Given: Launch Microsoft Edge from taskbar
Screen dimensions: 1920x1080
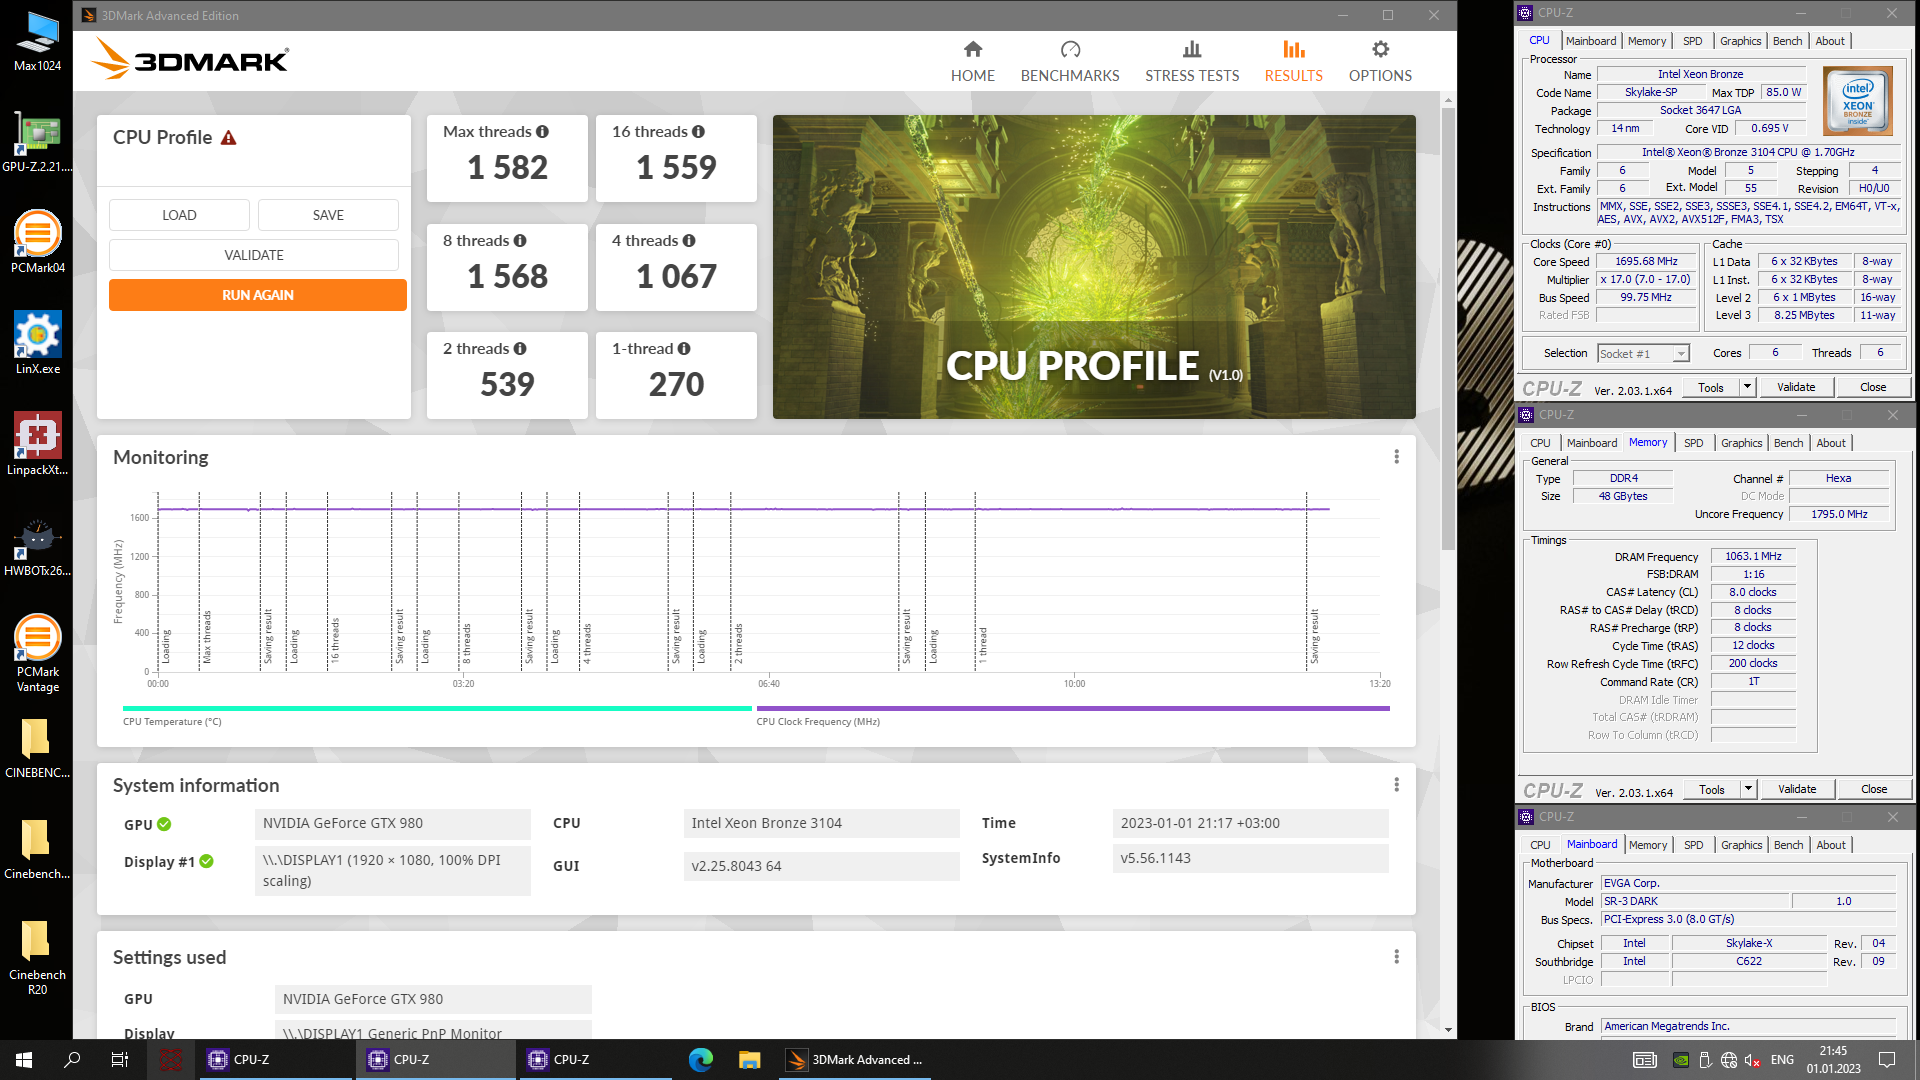Looking at the screenshot, I should click(x=701, y=1060).
